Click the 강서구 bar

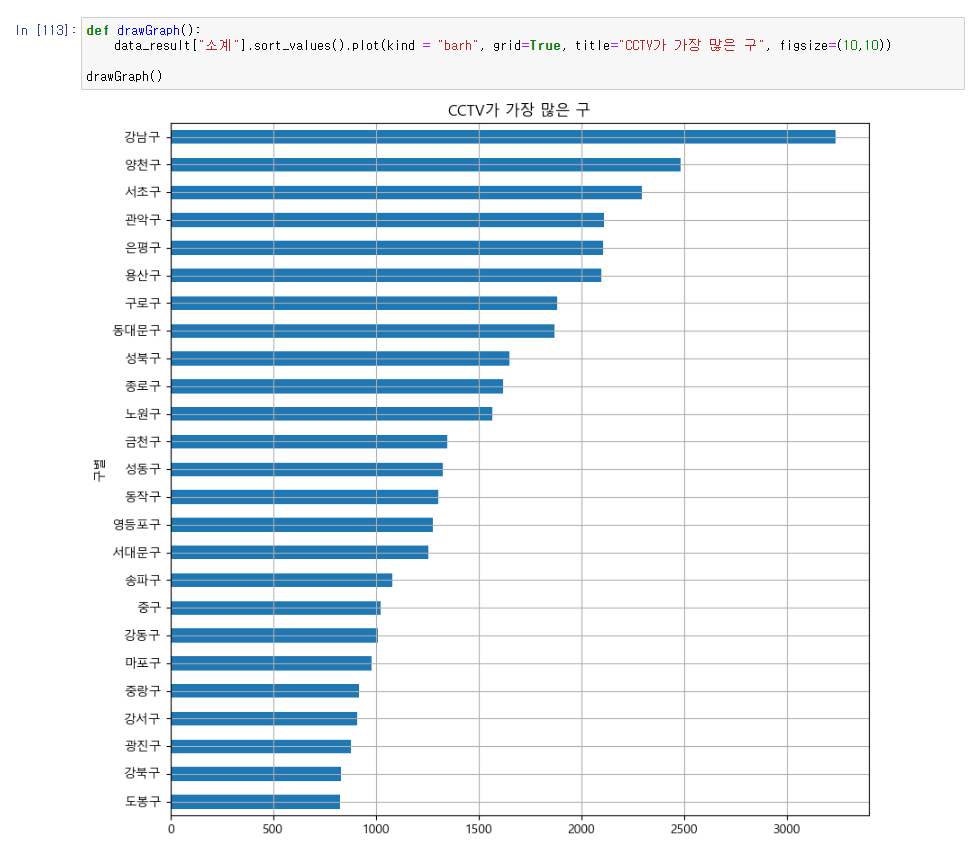264,719
